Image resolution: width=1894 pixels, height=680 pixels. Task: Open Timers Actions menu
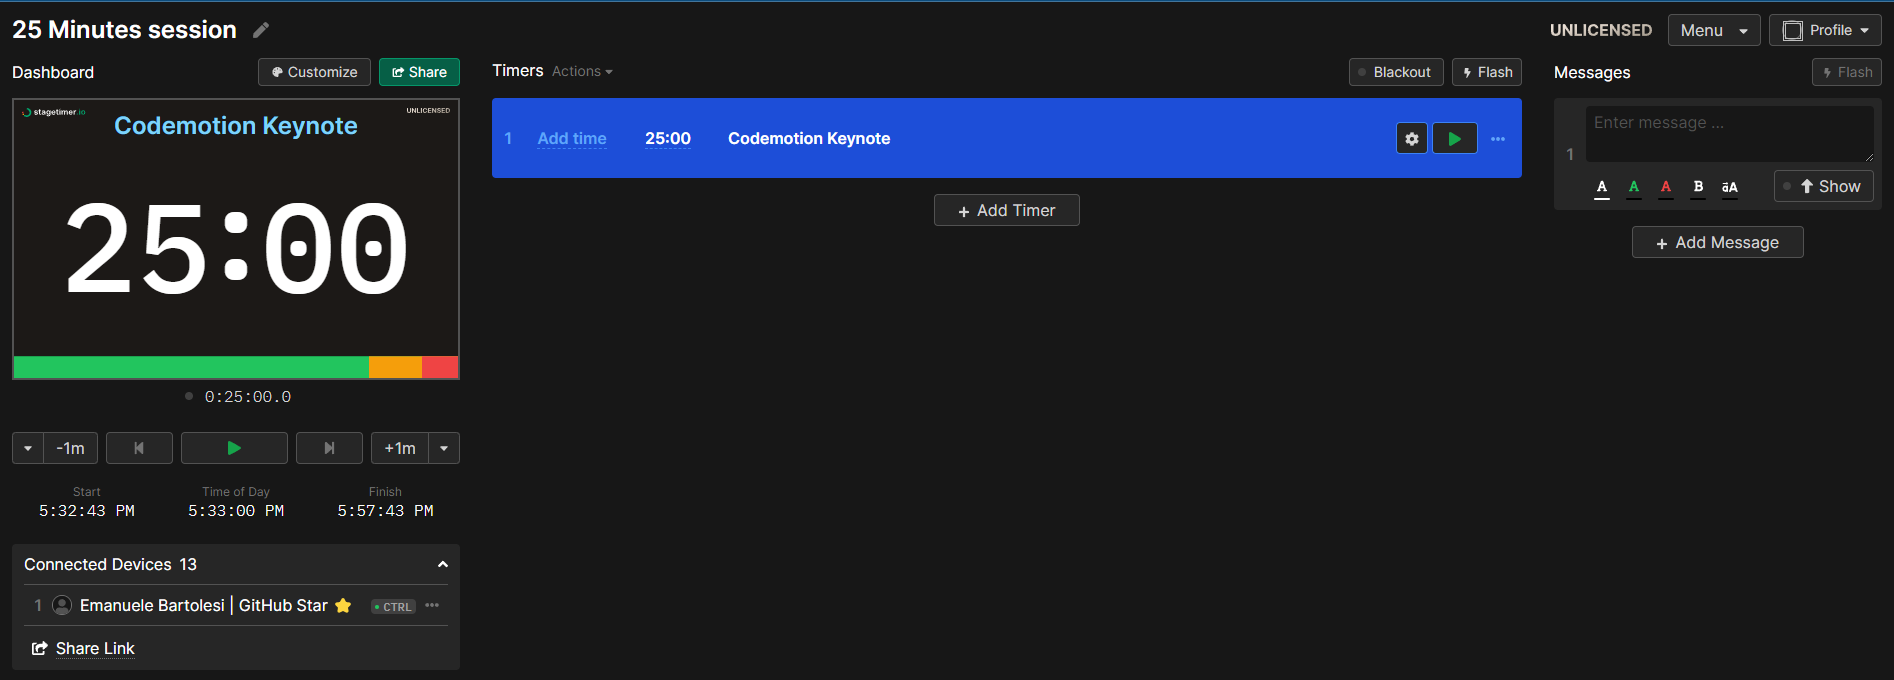coord(582,71)
